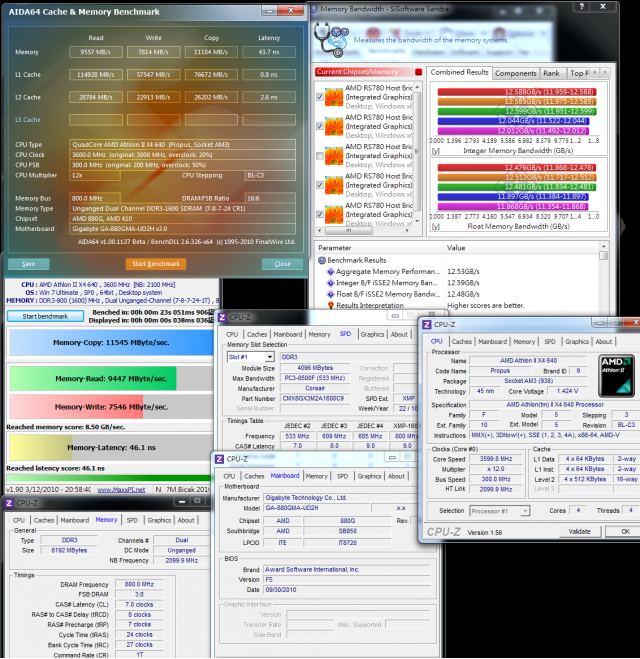
Task: Open Graphics tab in the CPU-Z Mainboard window
Action: pos(369,476)
